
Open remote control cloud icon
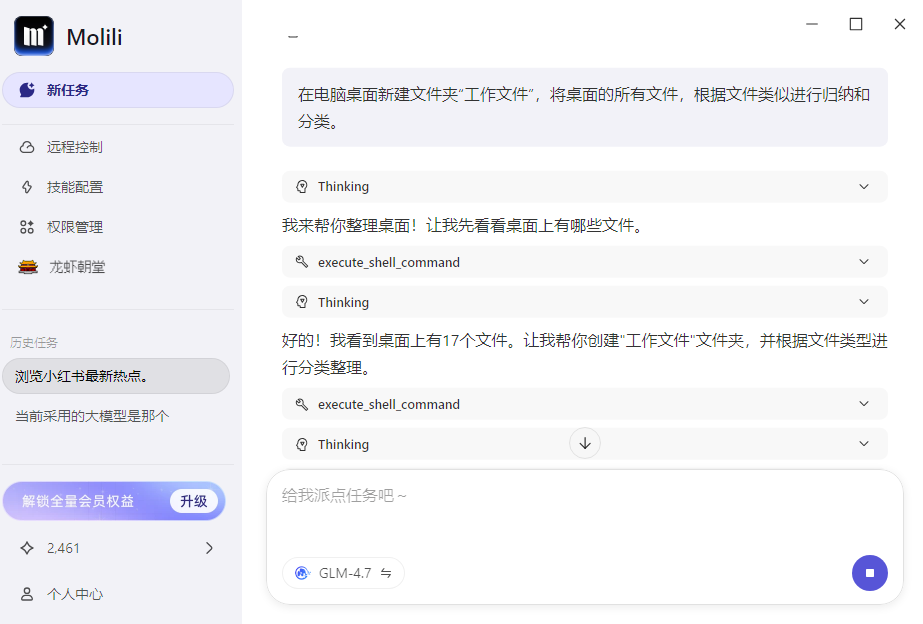(x=27, y=147)
